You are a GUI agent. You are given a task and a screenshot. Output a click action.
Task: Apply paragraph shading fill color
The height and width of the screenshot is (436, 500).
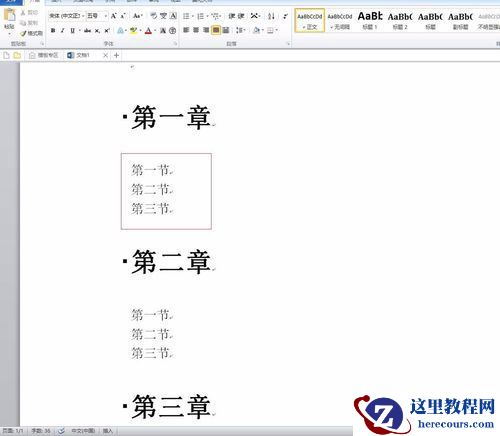pyautogui.click(x=257, y=30)
